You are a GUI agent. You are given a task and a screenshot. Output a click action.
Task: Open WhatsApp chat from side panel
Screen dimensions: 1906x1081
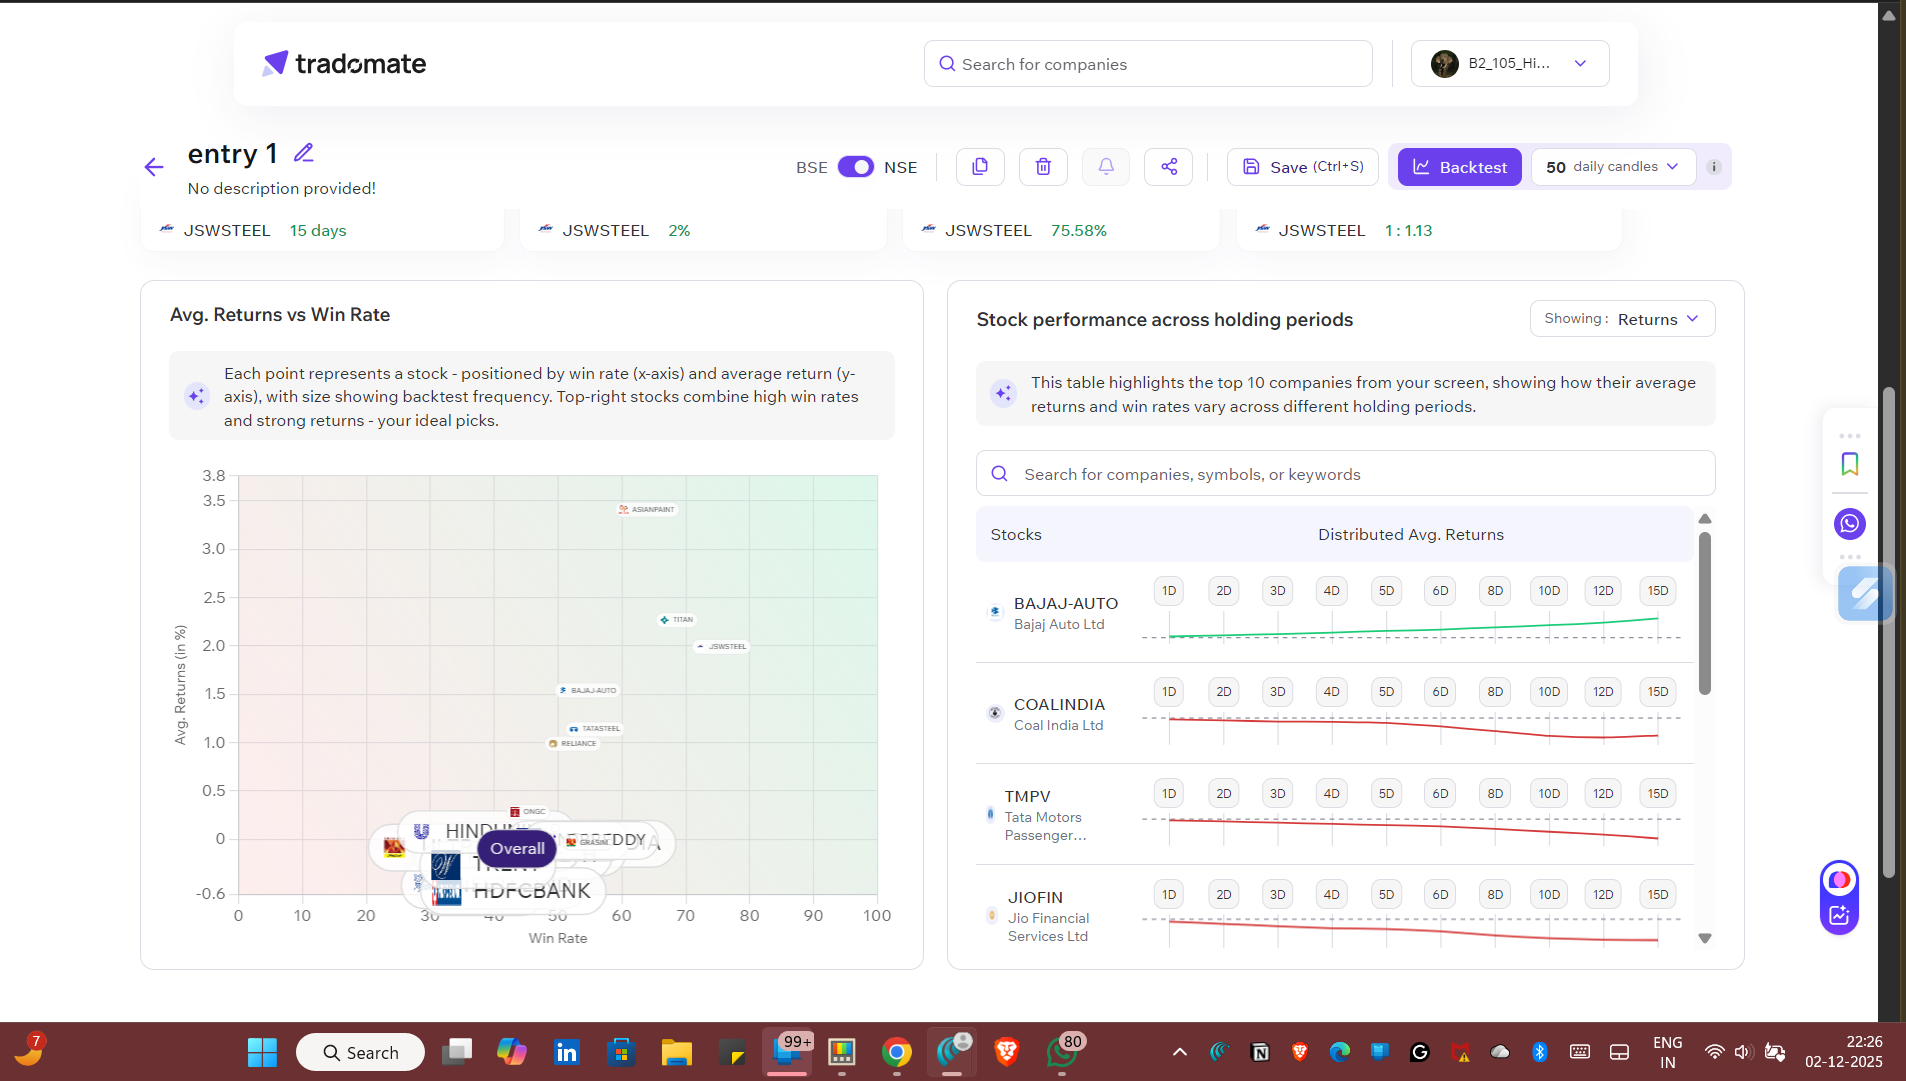pyautogui.click(x=1850, y=524)
